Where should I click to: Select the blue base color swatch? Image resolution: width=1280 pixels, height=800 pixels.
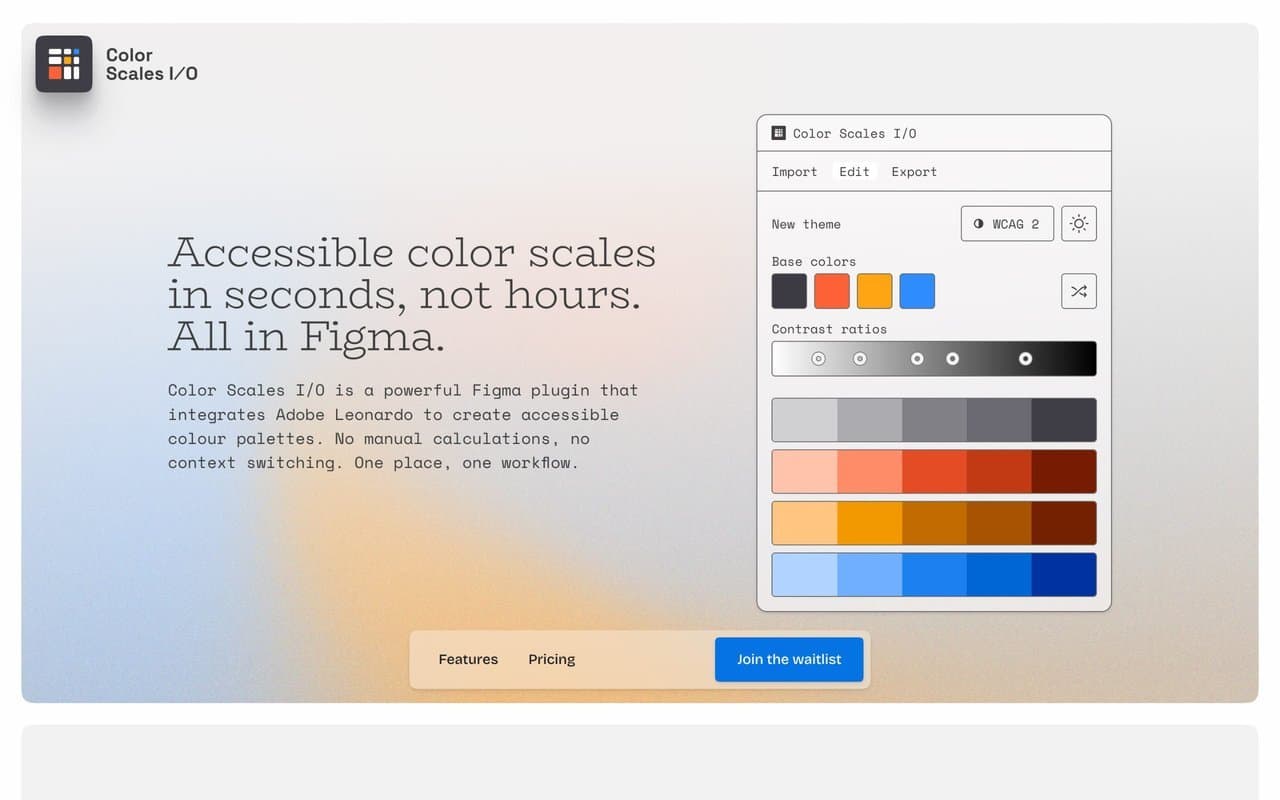tap(917, 291)
